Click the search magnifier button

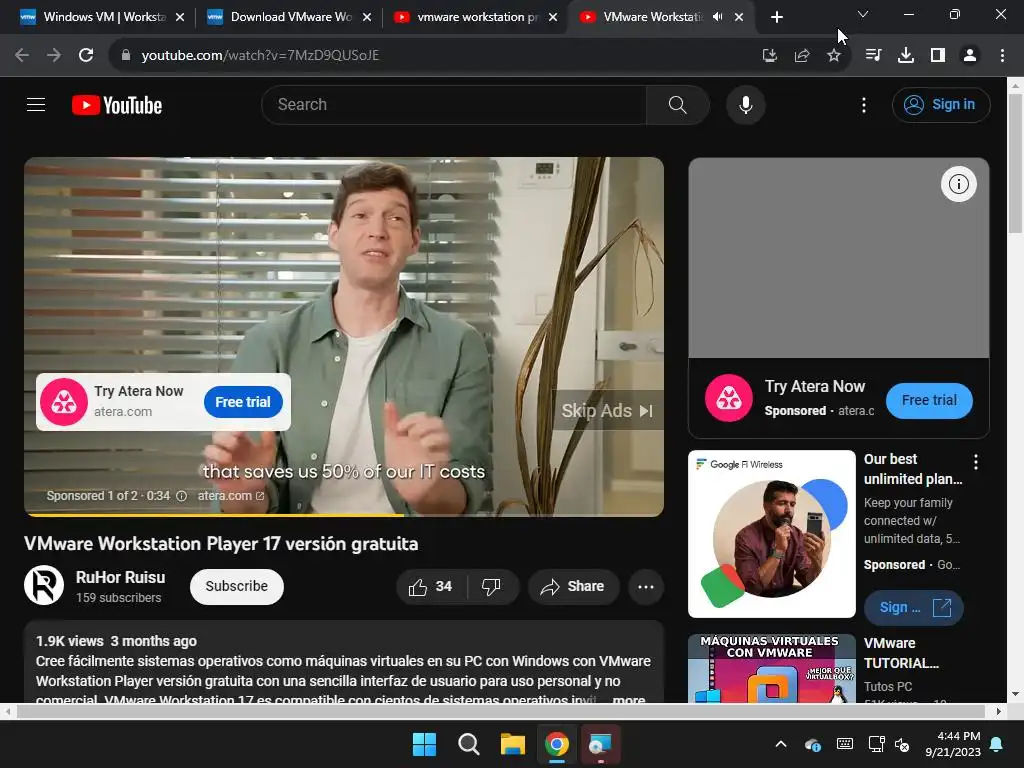coord(677,104)
